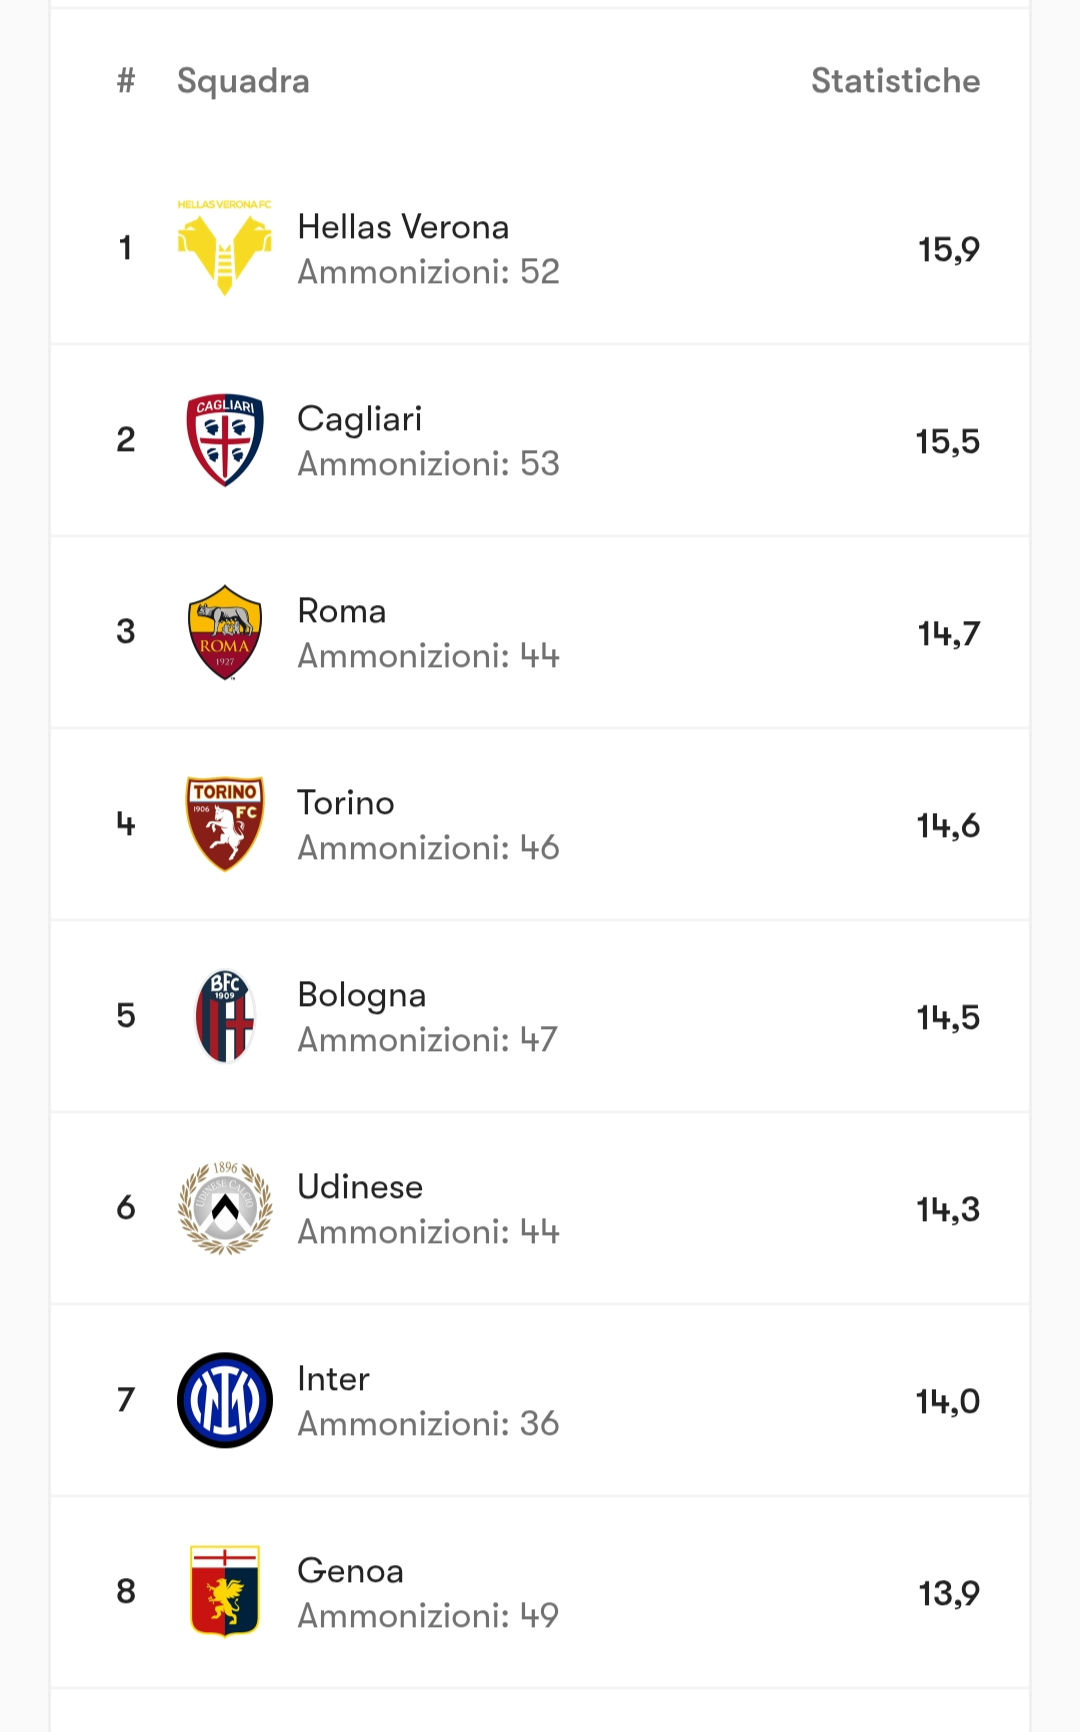Click the Bologna BFC logo
The height and width of the screenshot is (1732, 1080).
(225, 1016)
